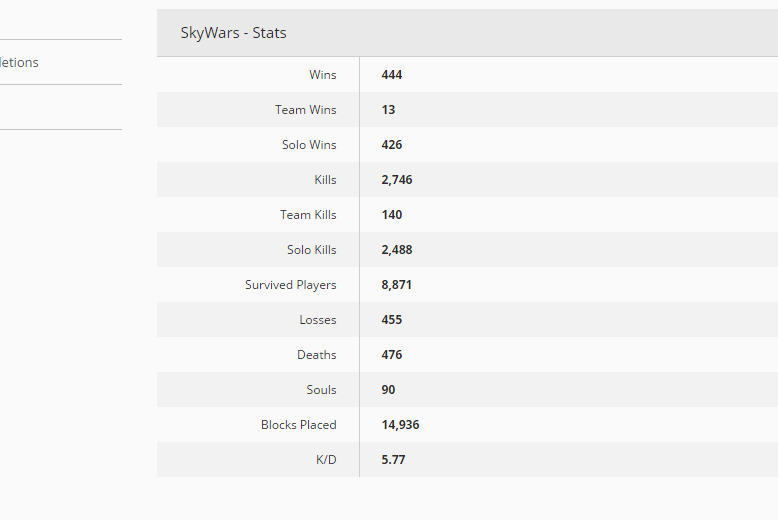Click the Survived Players label
The image size is (778, 520).
(x=290, y=285)
